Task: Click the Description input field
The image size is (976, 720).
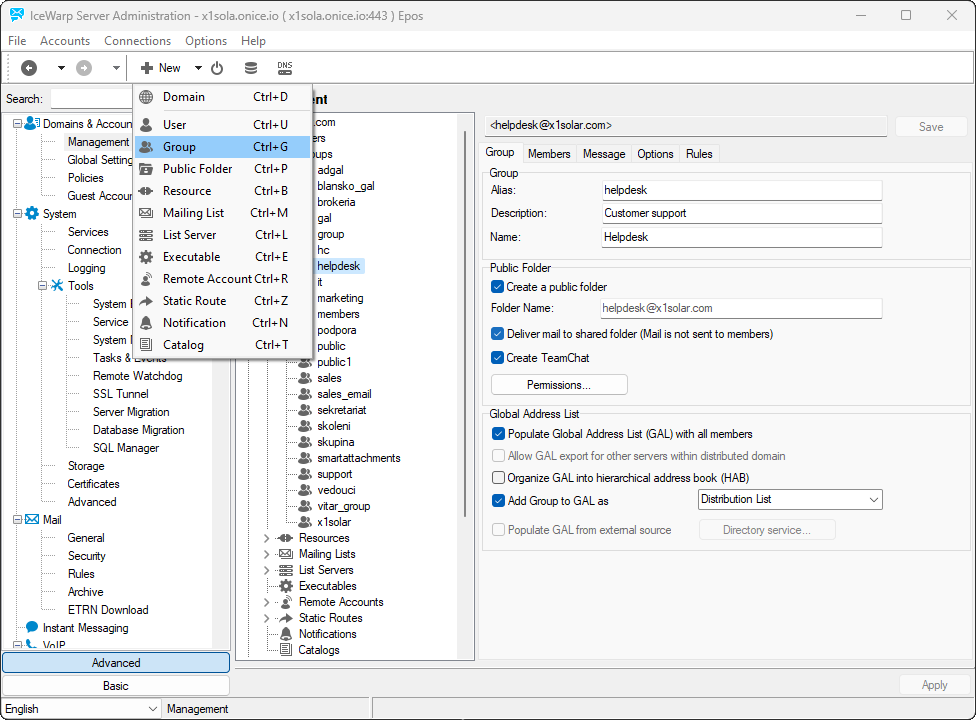Action: click(741, 213)
